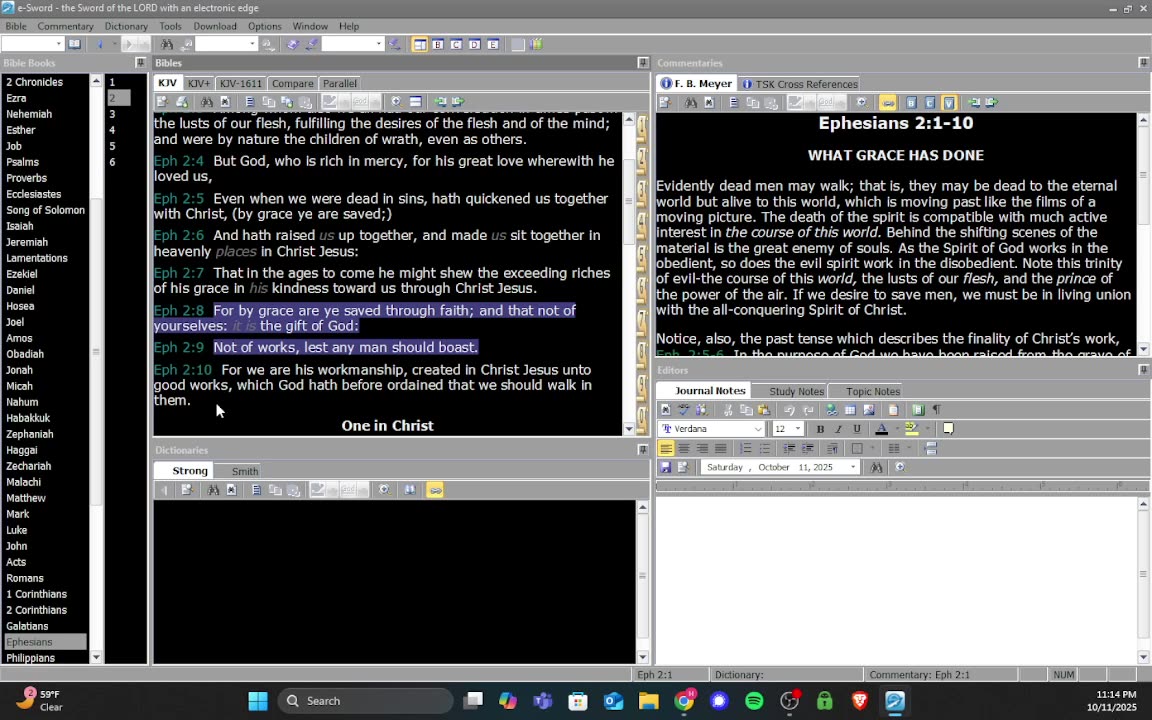Toggle highlighted V verse commentary button
This screenshot has width=1152, height=720.
948,102
